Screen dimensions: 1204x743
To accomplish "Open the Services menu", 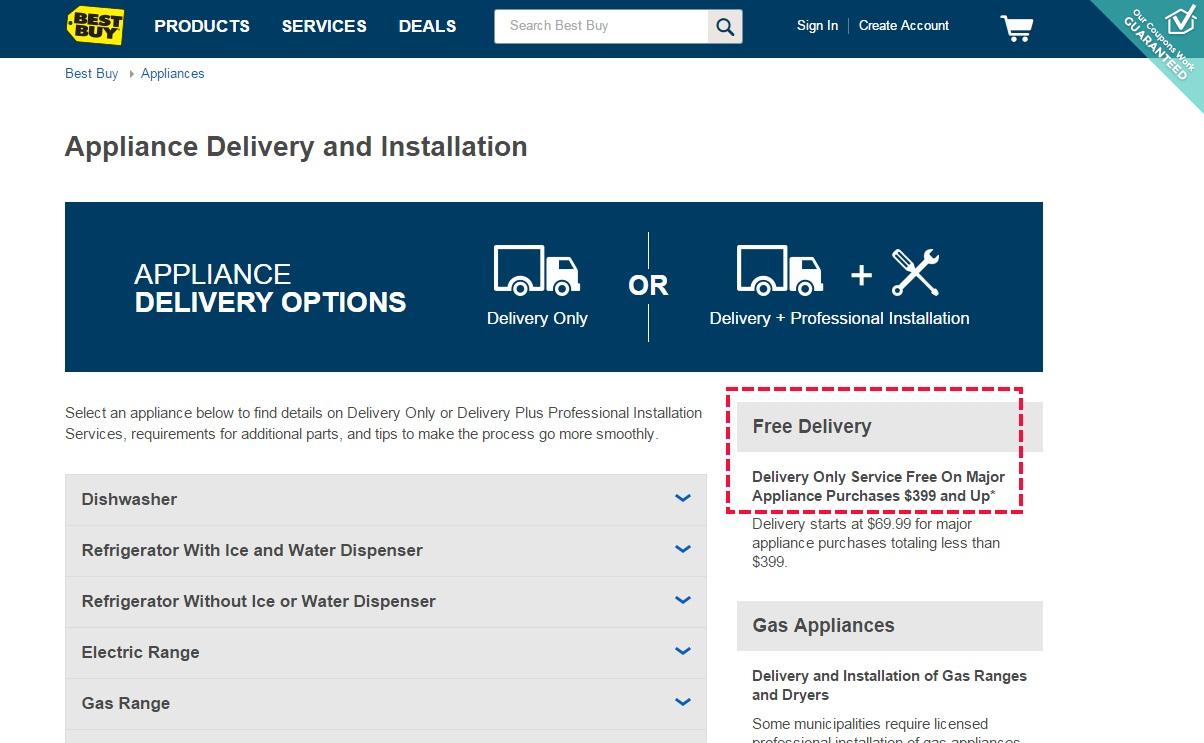I will [324, 26].
